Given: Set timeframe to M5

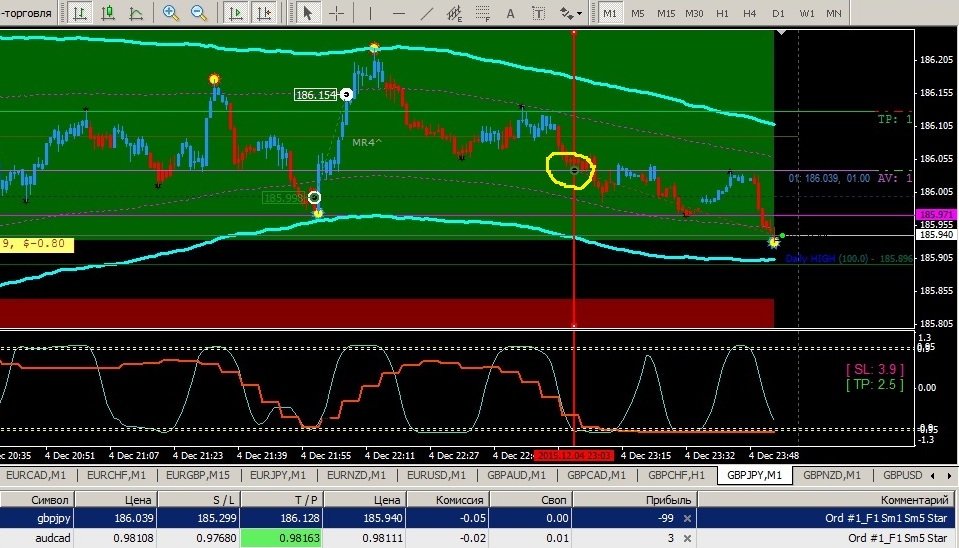Looking at the screenshot, I should click(637, 13).
